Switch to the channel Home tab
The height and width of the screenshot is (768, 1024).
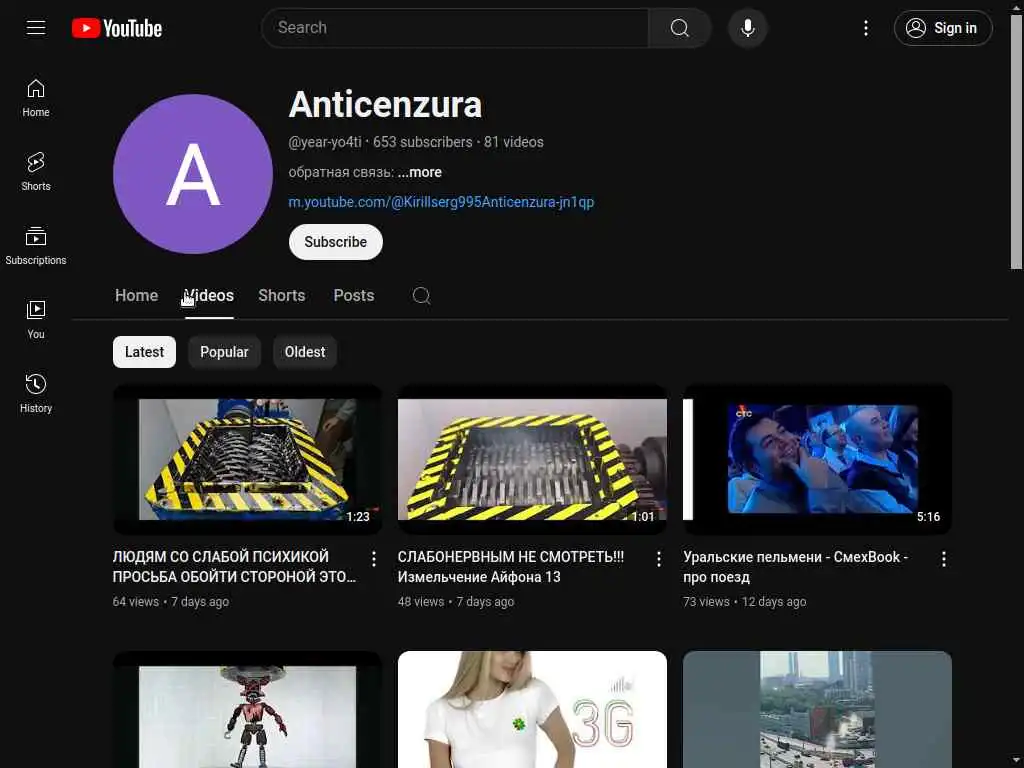(136, 296)
